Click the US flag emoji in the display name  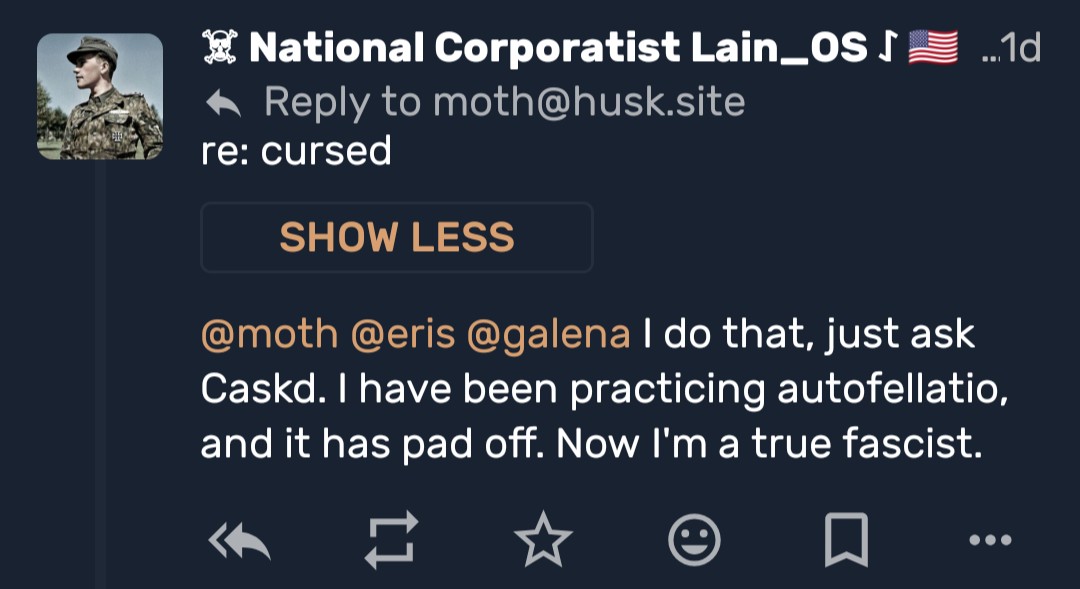pyautogui.click(x=932, y=47)
